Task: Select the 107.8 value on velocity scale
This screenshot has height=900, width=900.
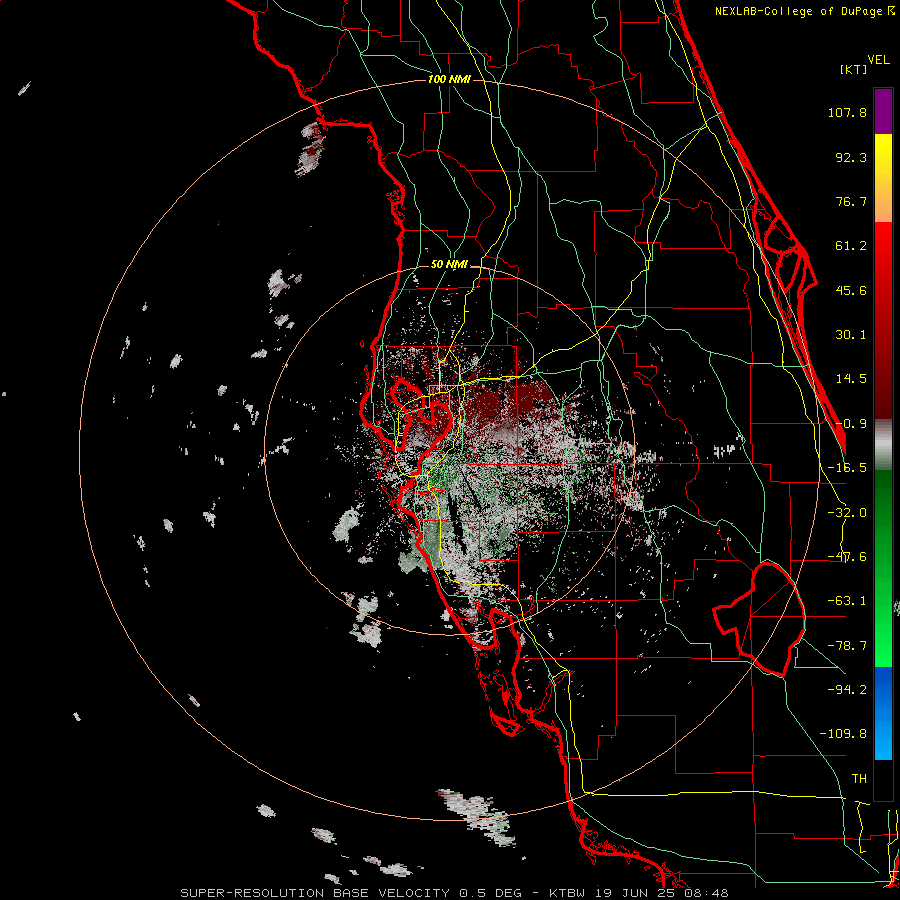Action: coord(847,112)
